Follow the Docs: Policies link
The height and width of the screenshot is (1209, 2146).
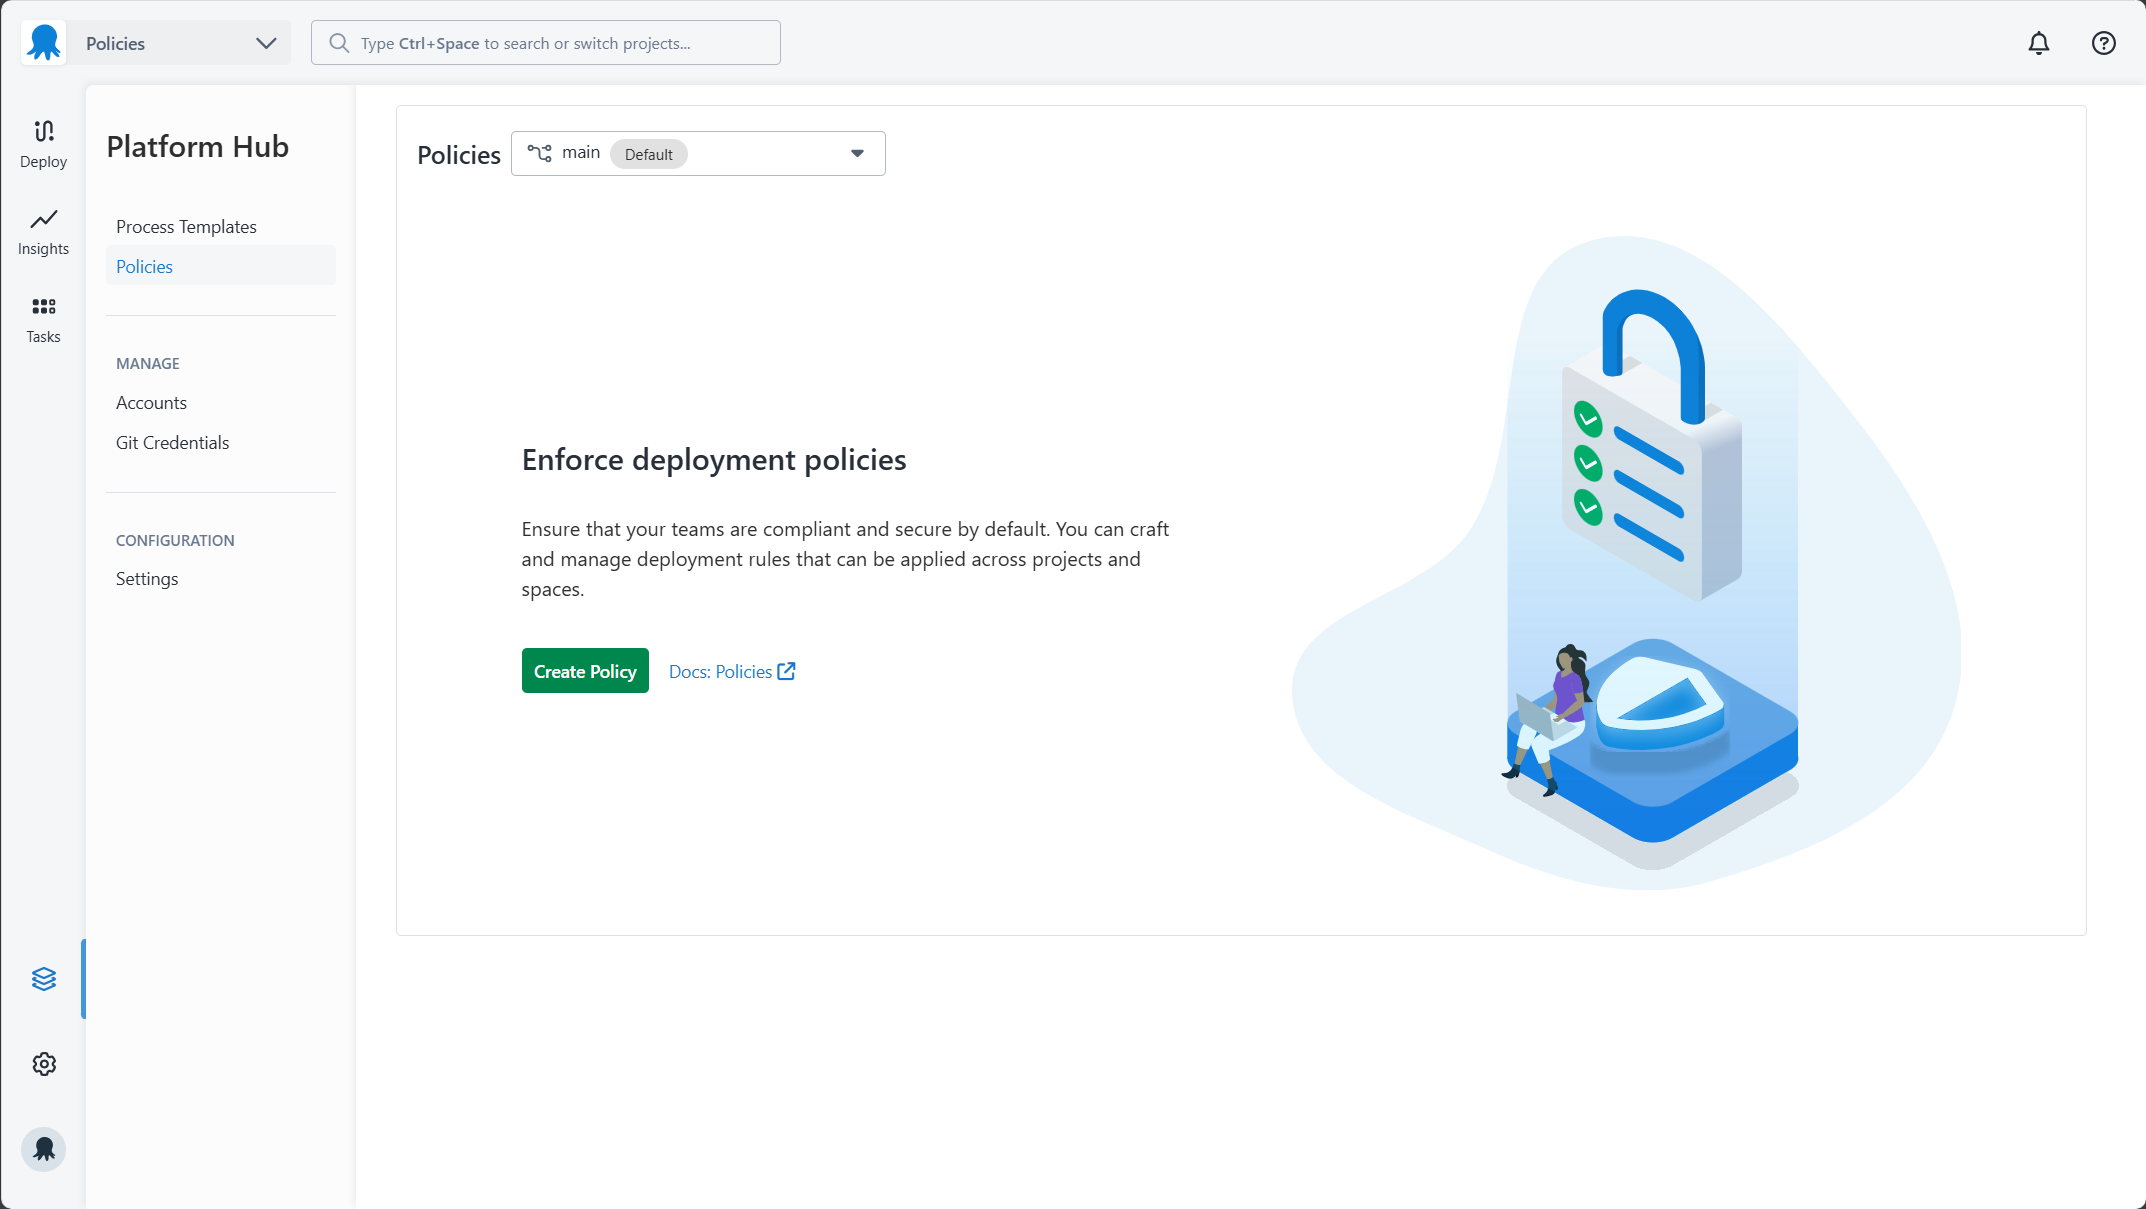point(720,671)
